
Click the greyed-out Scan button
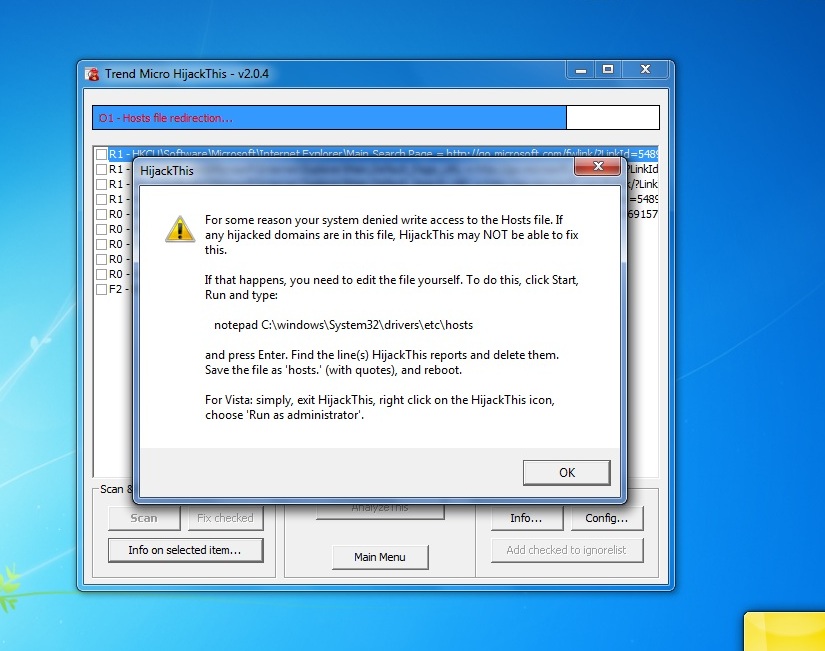coord(144,518)
